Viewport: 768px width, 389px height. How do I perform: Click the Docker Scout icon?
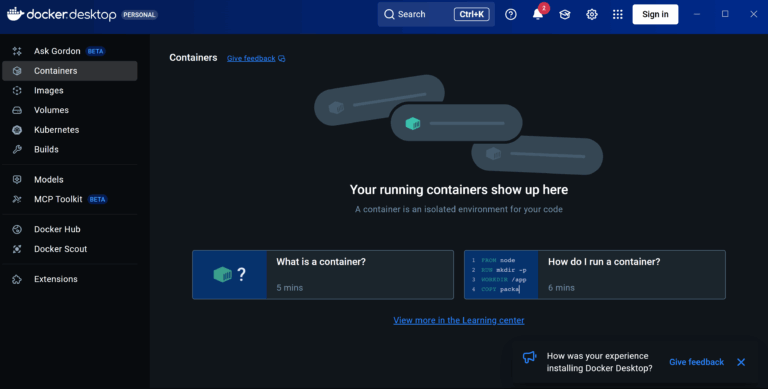click(17, 249)
